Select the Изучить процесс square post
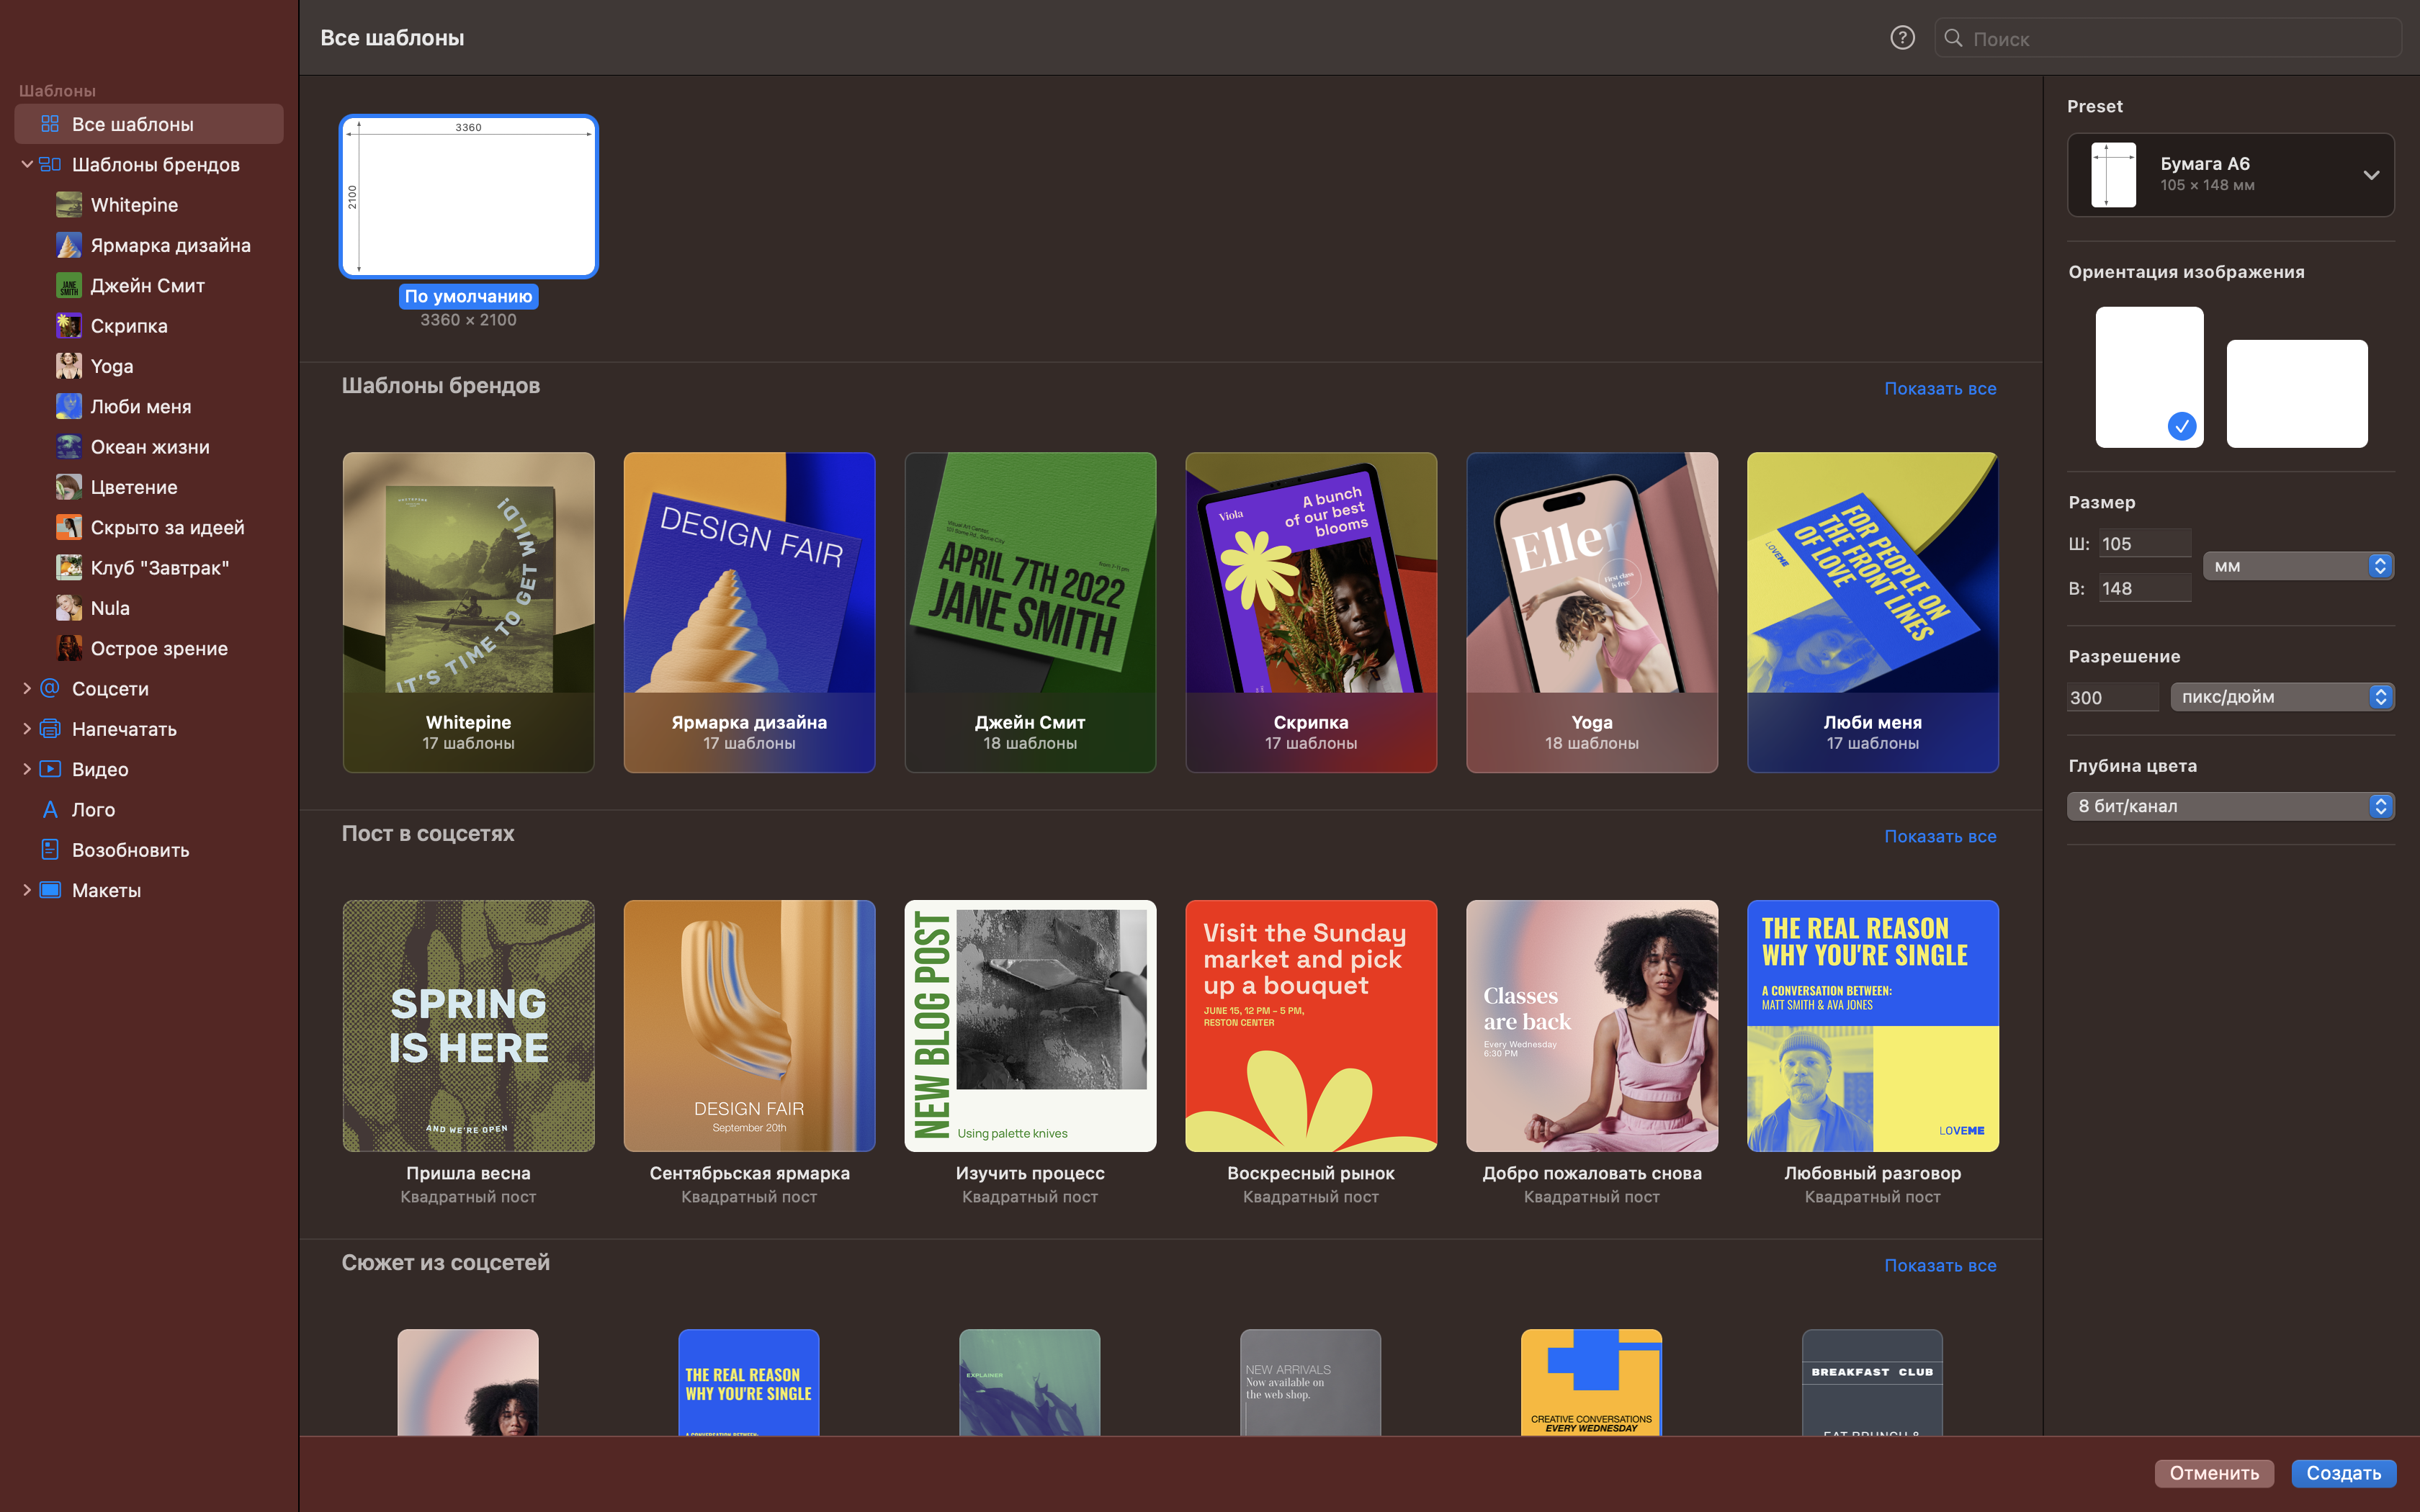This screenshot has width=2420, height=1512. [1030, 1025]
